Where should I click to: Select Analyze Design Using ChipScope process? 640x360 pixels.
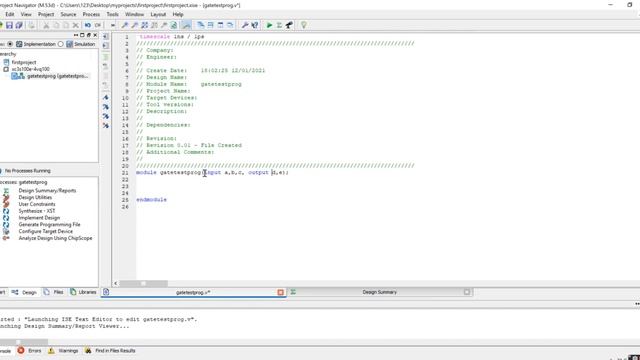(56, 238)
